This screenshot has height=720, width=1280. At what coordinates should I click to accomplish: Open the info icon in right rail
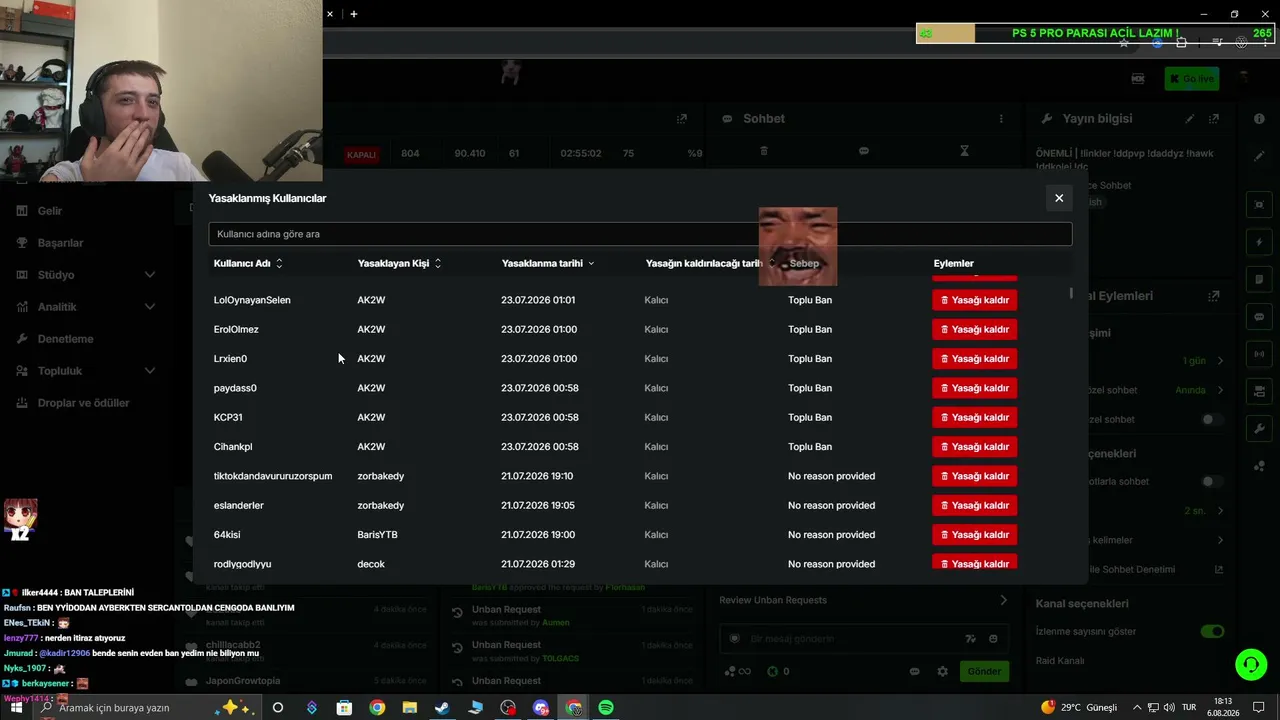pos(1259,118)
